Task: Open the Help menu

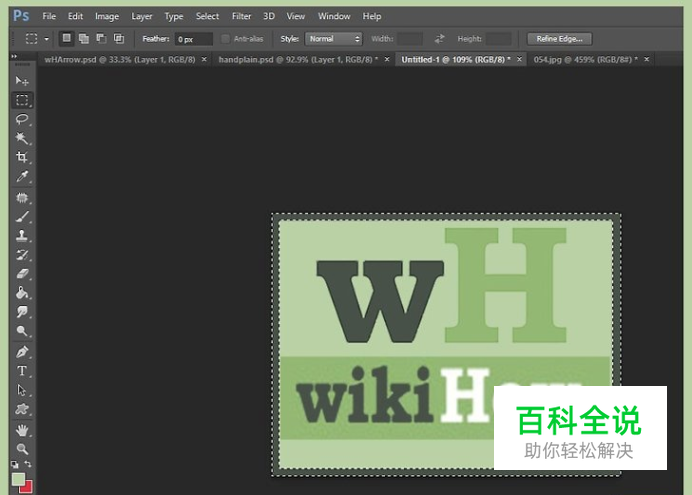Action: tap(372, 16)
